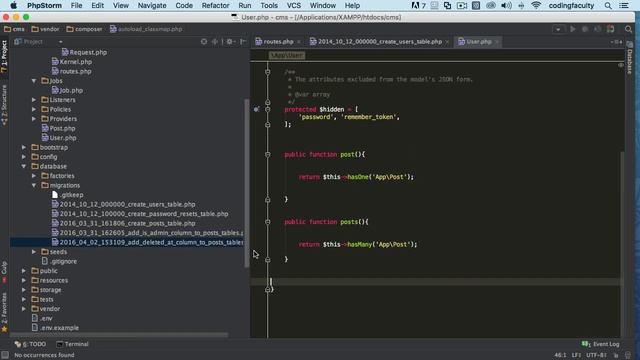Screen dimensions: 640x360
Task: Collapse the migrations folder
Action: coord(34,185)
